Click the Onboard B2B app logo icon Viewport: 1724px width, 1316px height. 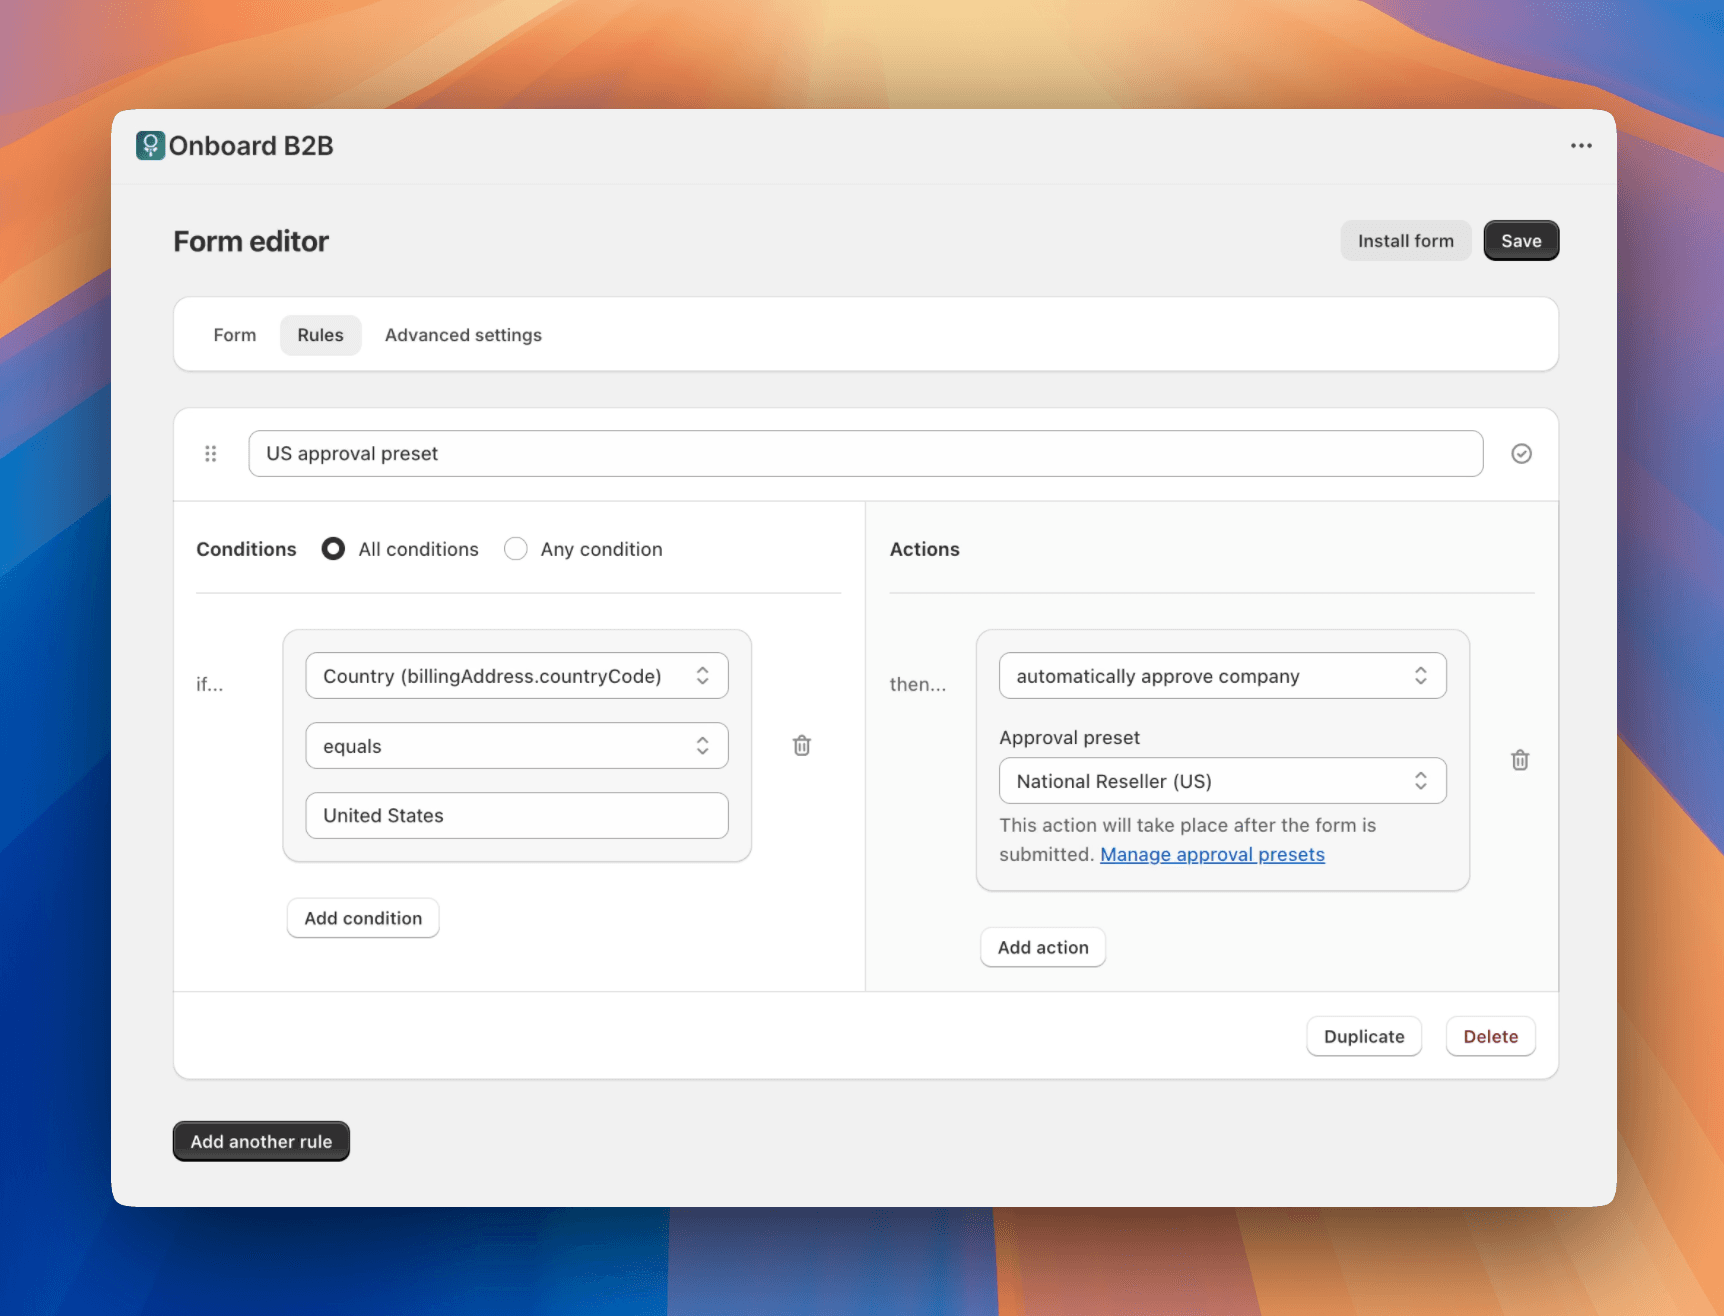(x=148, y=146)
